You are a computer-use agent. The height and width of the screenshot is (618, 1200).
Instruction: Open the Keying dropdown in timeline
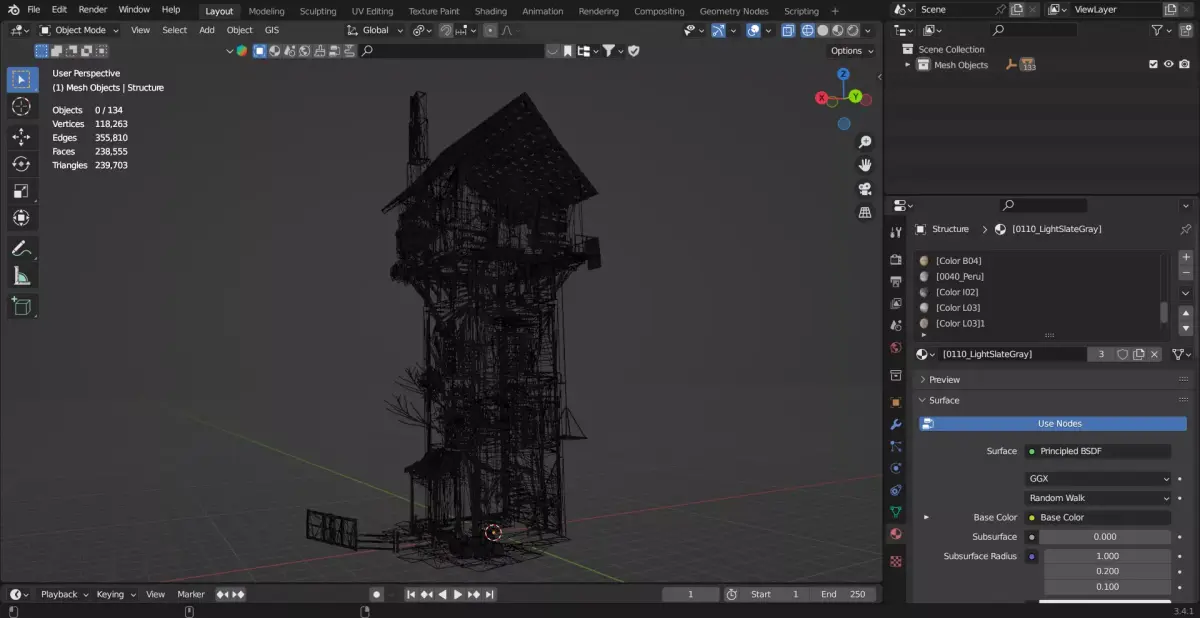pyautogui.click(x=115, y=594)
